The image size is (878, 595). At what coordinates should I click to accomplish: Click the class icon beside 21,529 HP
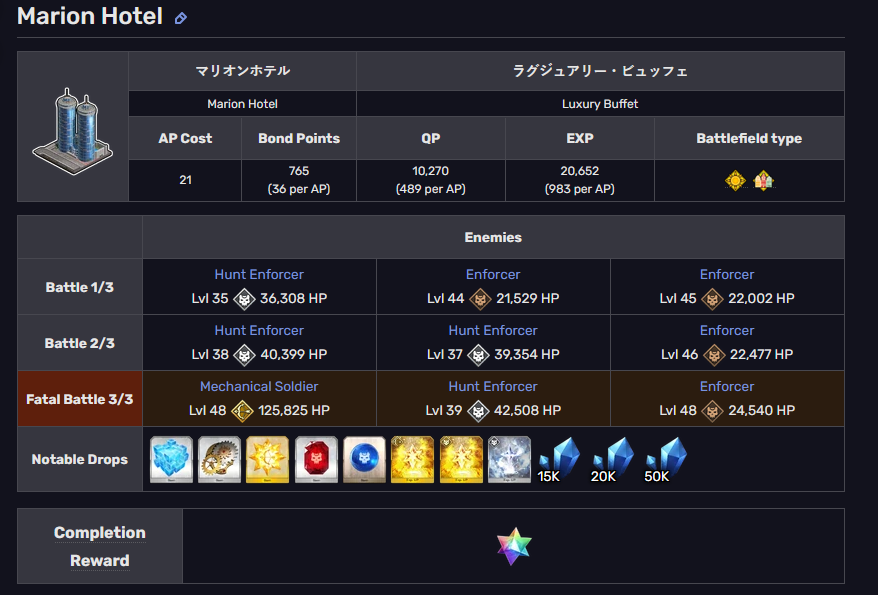[x=480, y=299]
